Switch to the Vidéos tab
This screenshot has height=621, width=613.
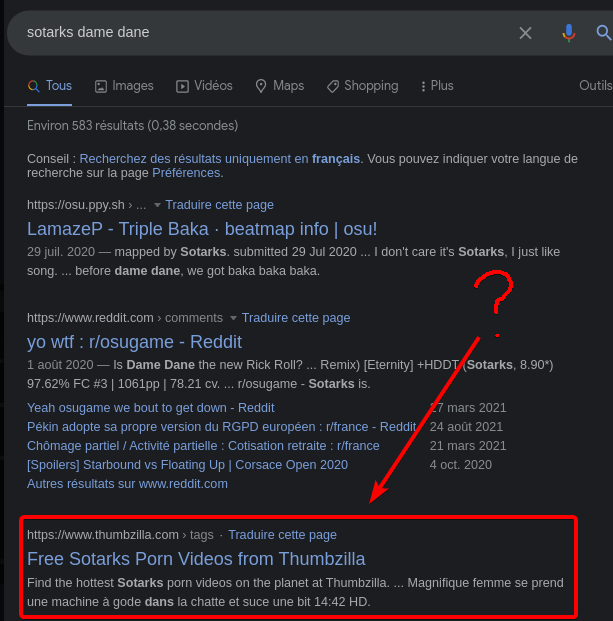point(204,86)
